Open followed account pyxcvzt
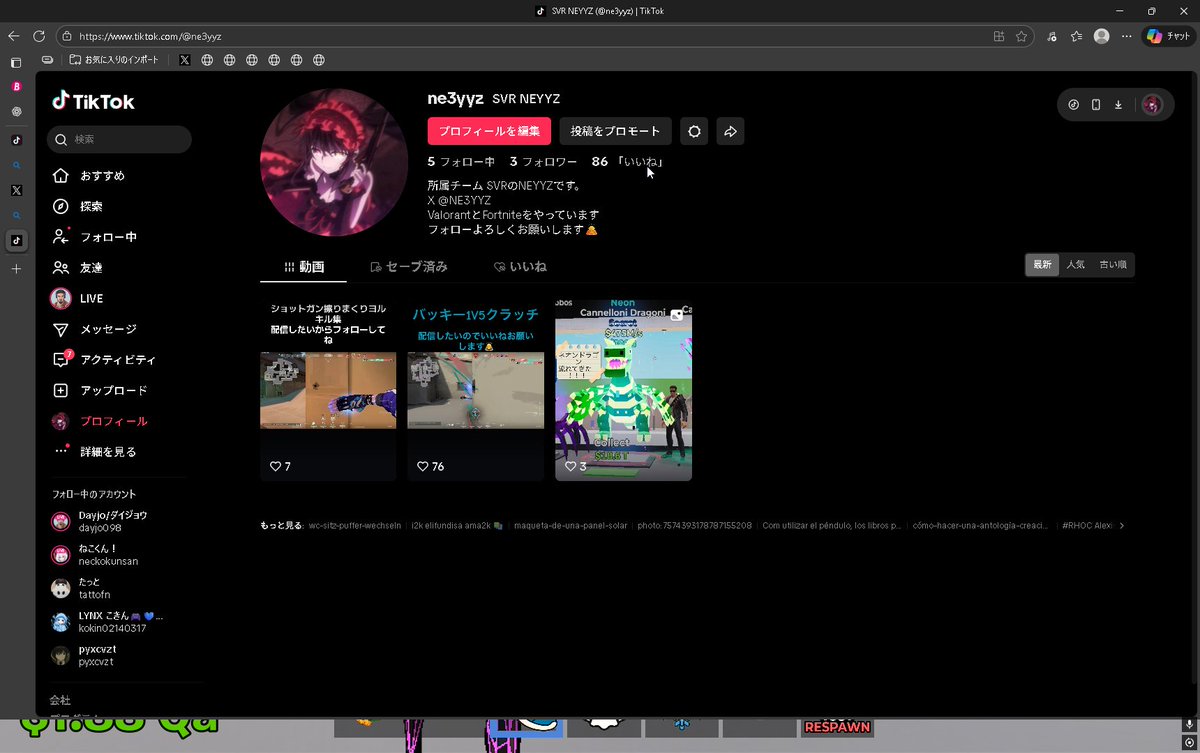Screen dimensions: 1200x753 pos(85,655)
